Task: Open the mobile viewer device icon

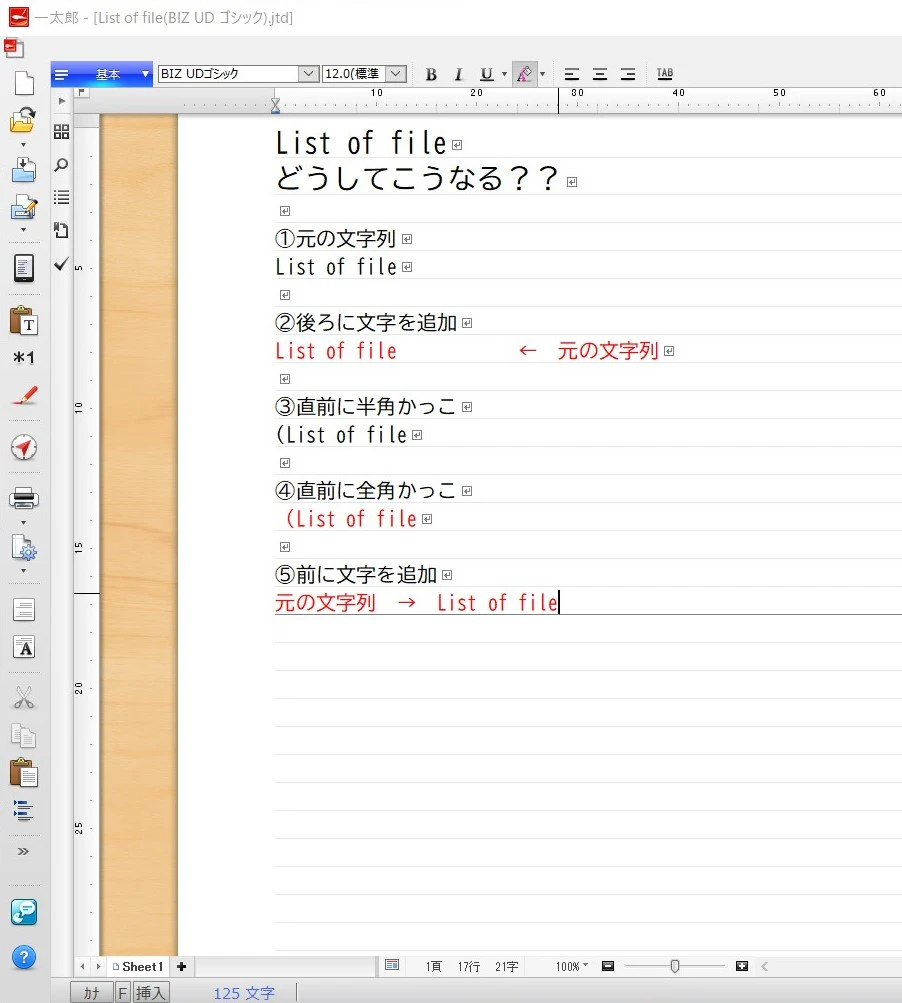Action: (x=24, y=268)
